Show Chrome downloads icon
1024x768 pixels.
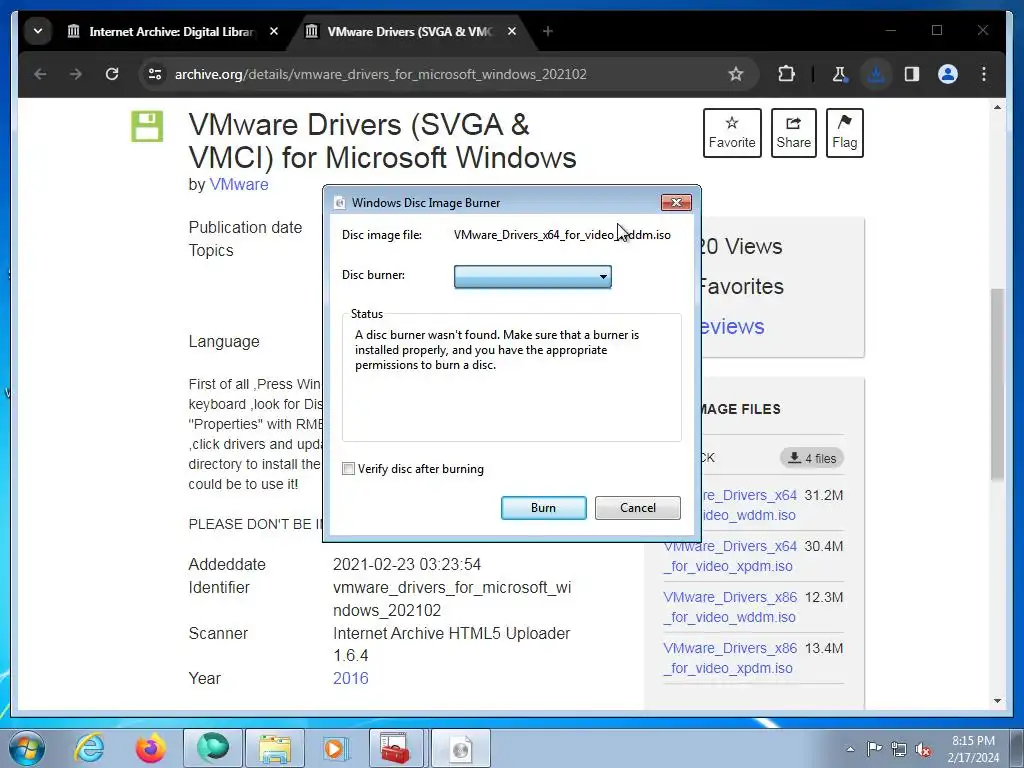(x=876, y=74)
